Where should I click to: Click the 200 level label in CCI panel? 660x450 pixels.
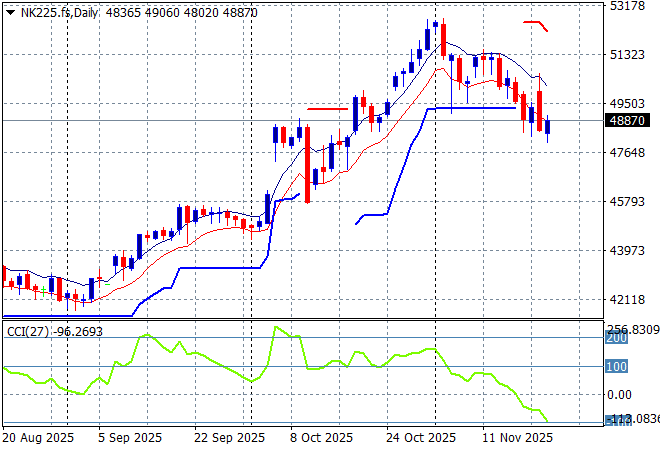[616, 339]
